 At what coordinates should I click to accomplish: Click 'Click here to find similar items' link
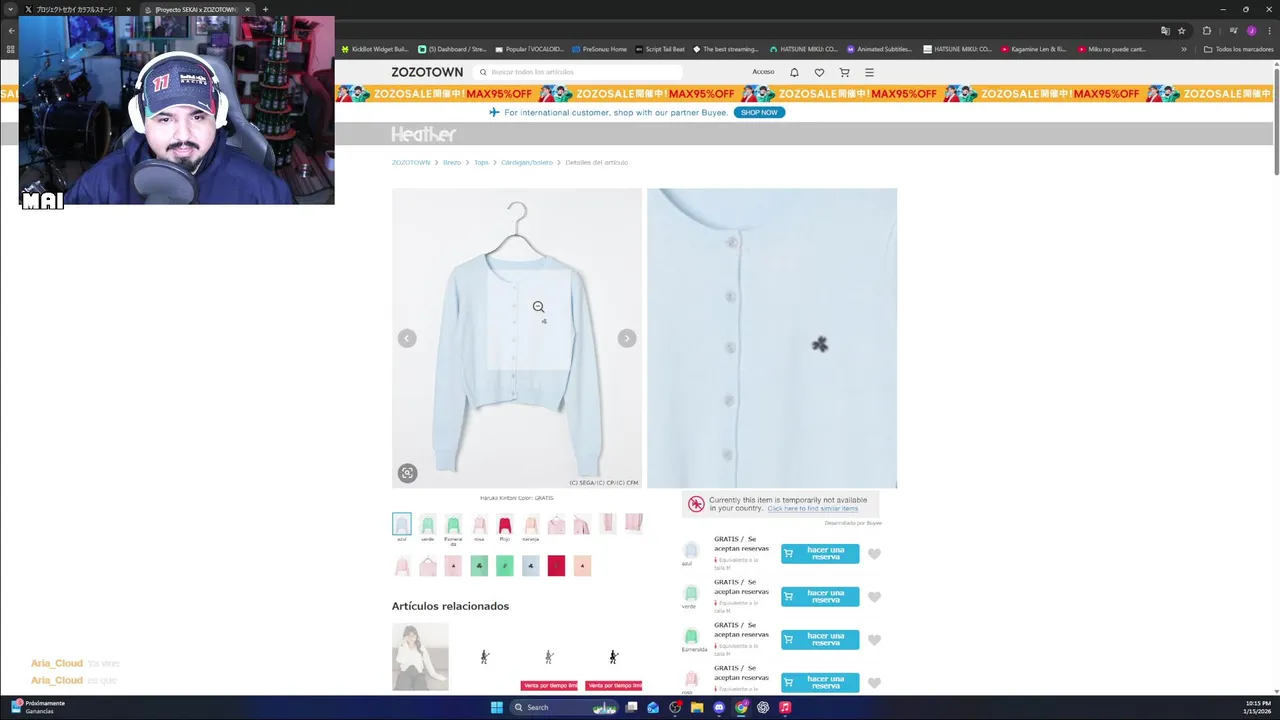[812, 508]
